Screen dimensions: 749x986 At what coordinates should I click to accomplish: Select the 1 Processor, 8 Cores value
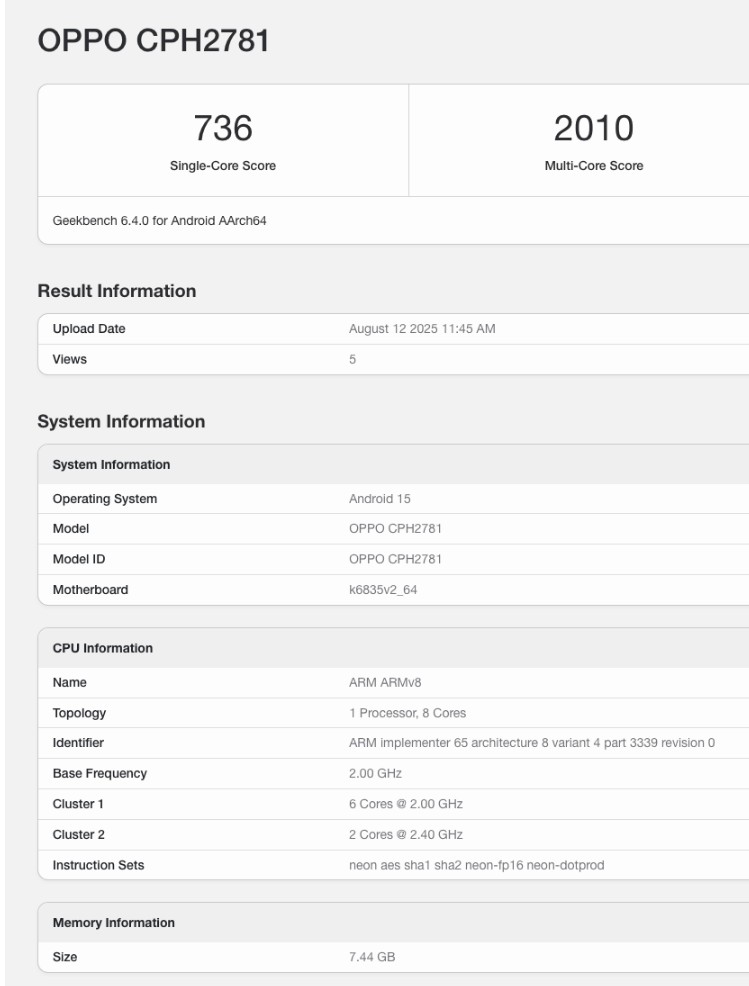[408, 713]
